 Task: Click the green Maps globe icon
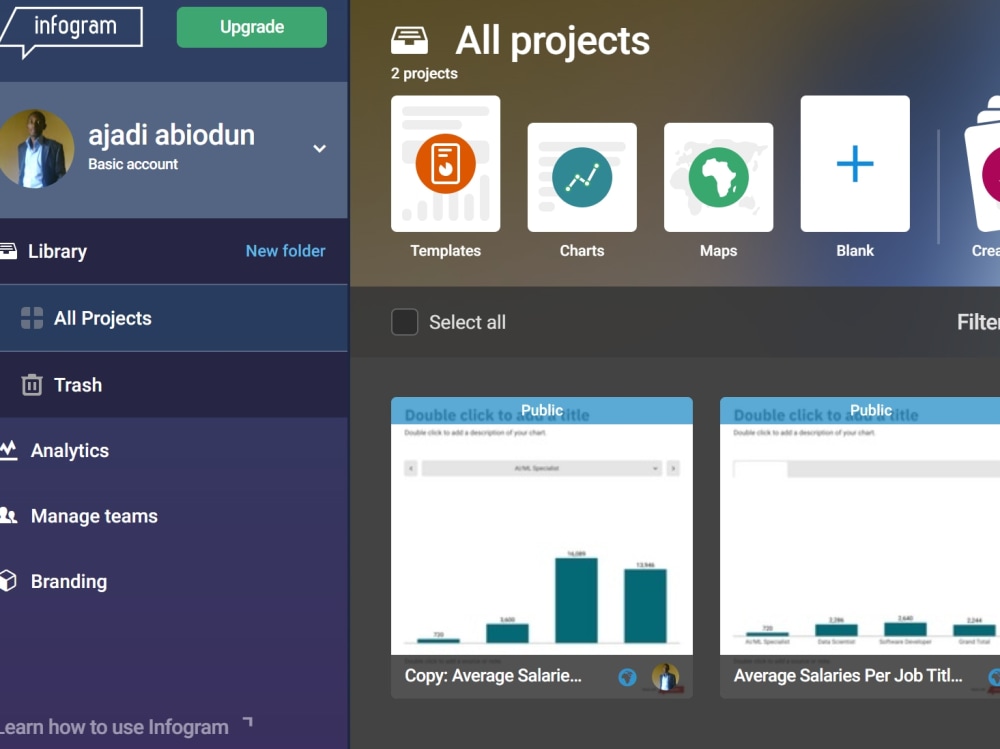(x=719, y=177)
